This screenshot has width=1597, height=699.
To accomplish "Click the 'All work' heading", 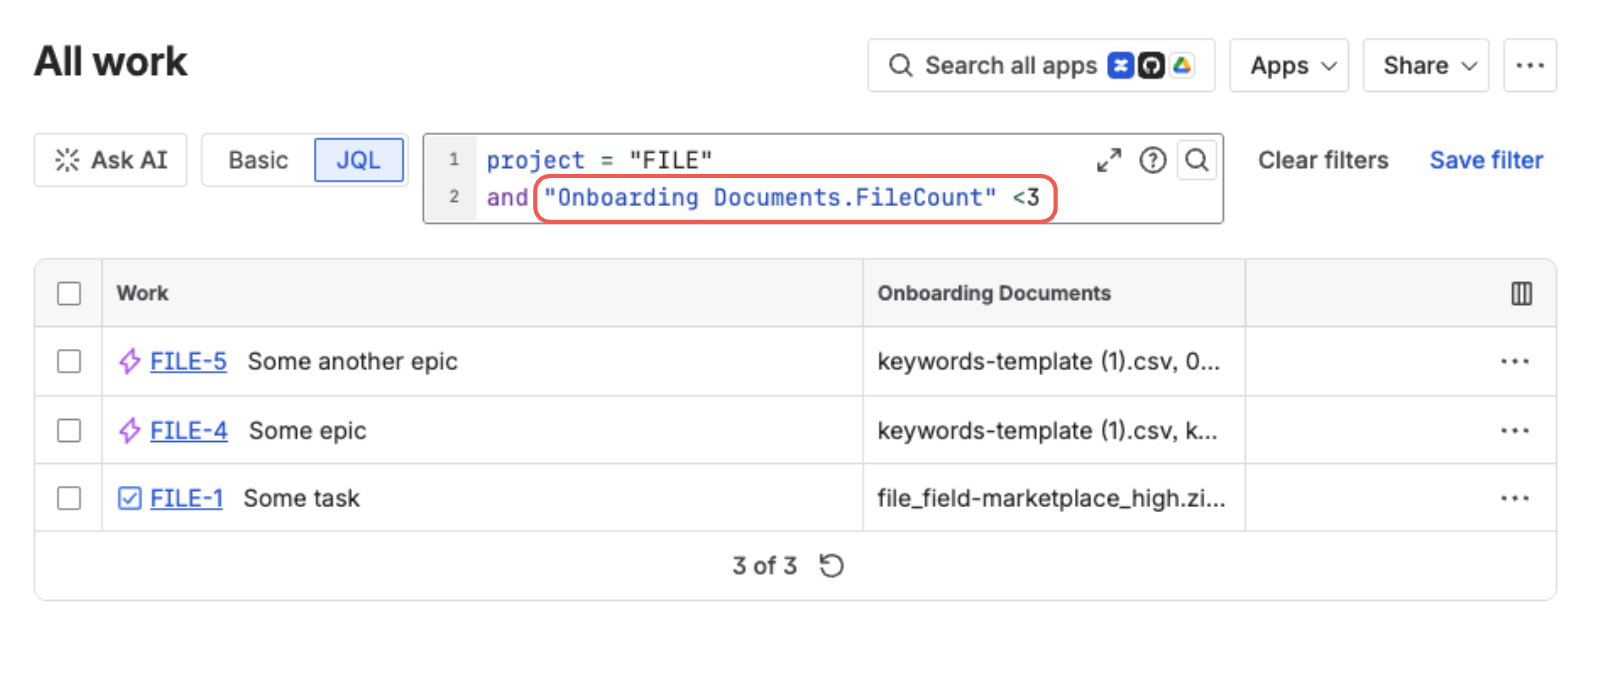I will coord(111,61).
